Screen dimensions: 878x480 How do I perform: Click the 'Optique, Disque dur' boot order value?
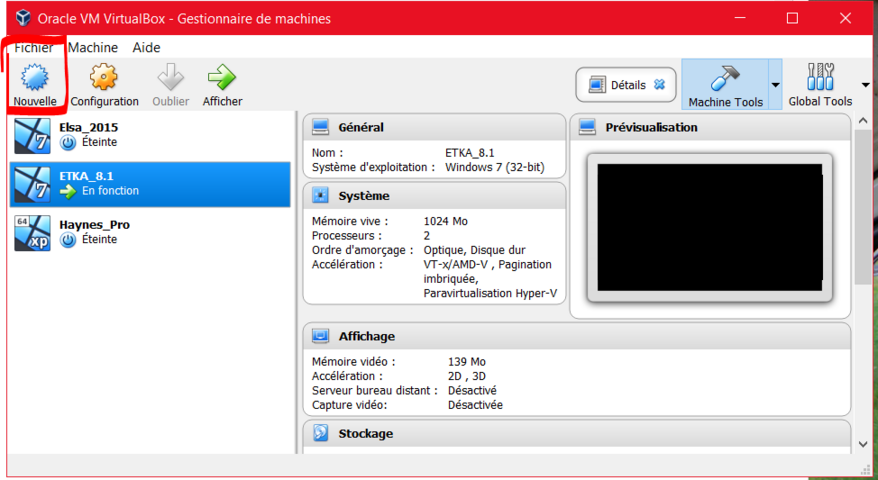(474, 250)
